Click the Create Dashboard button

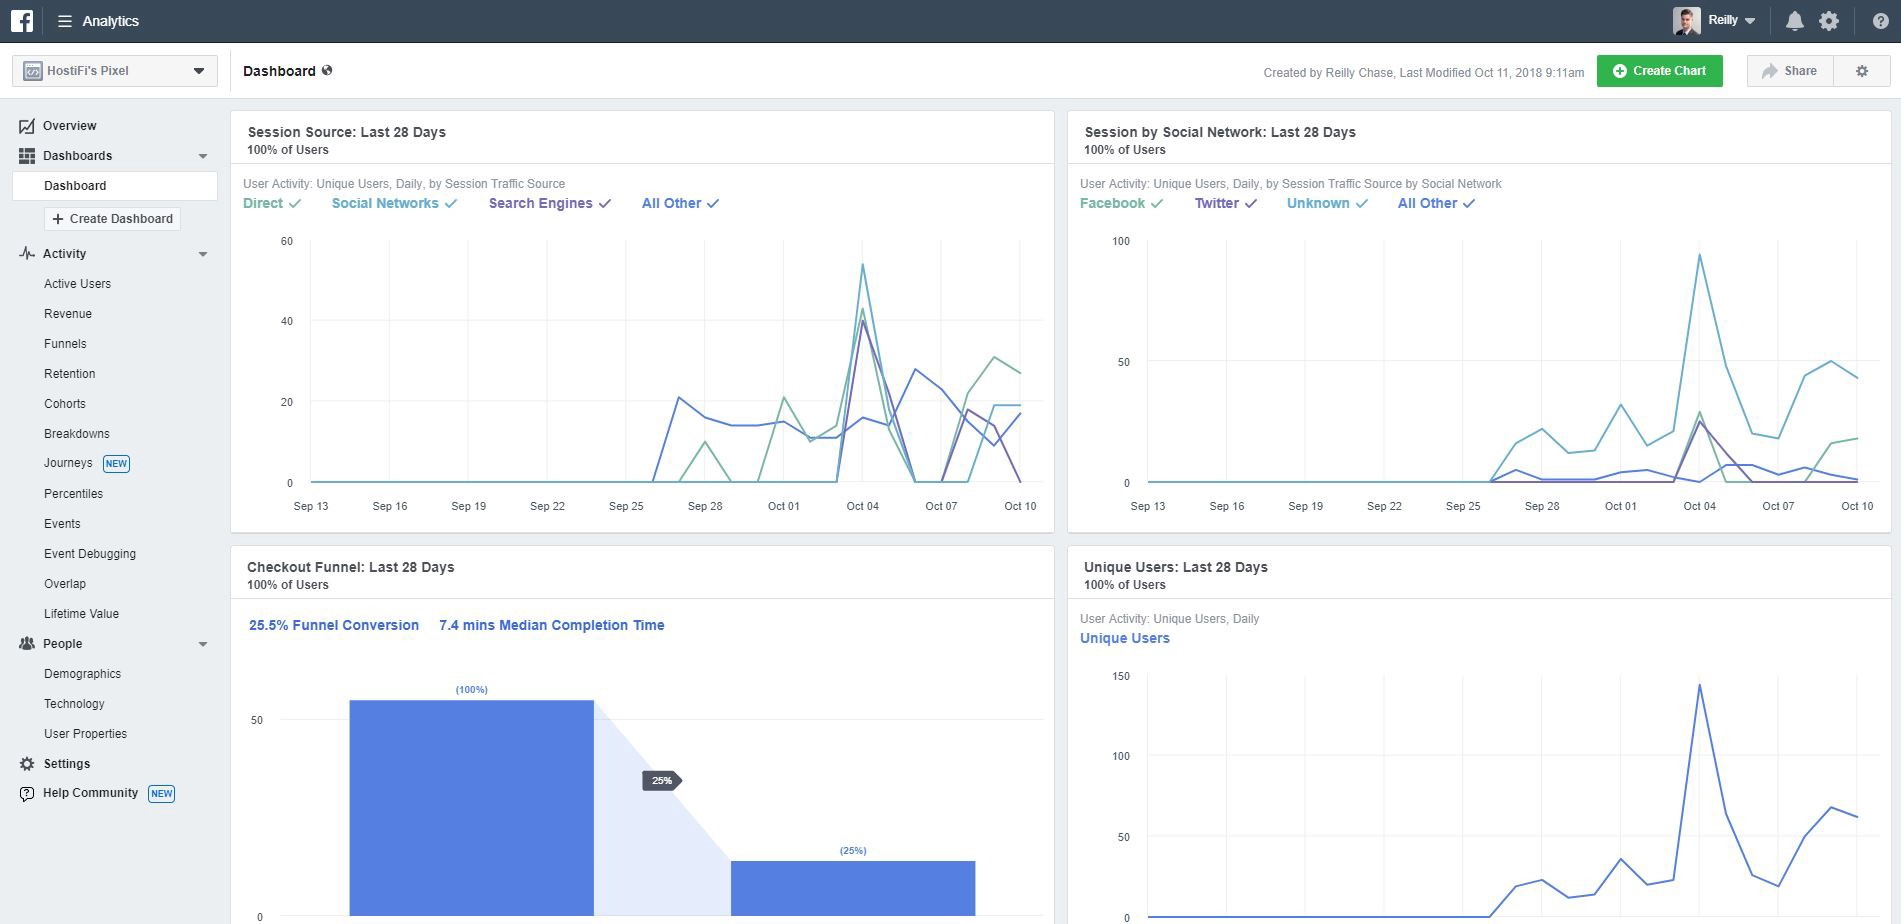tap(112, 219)
